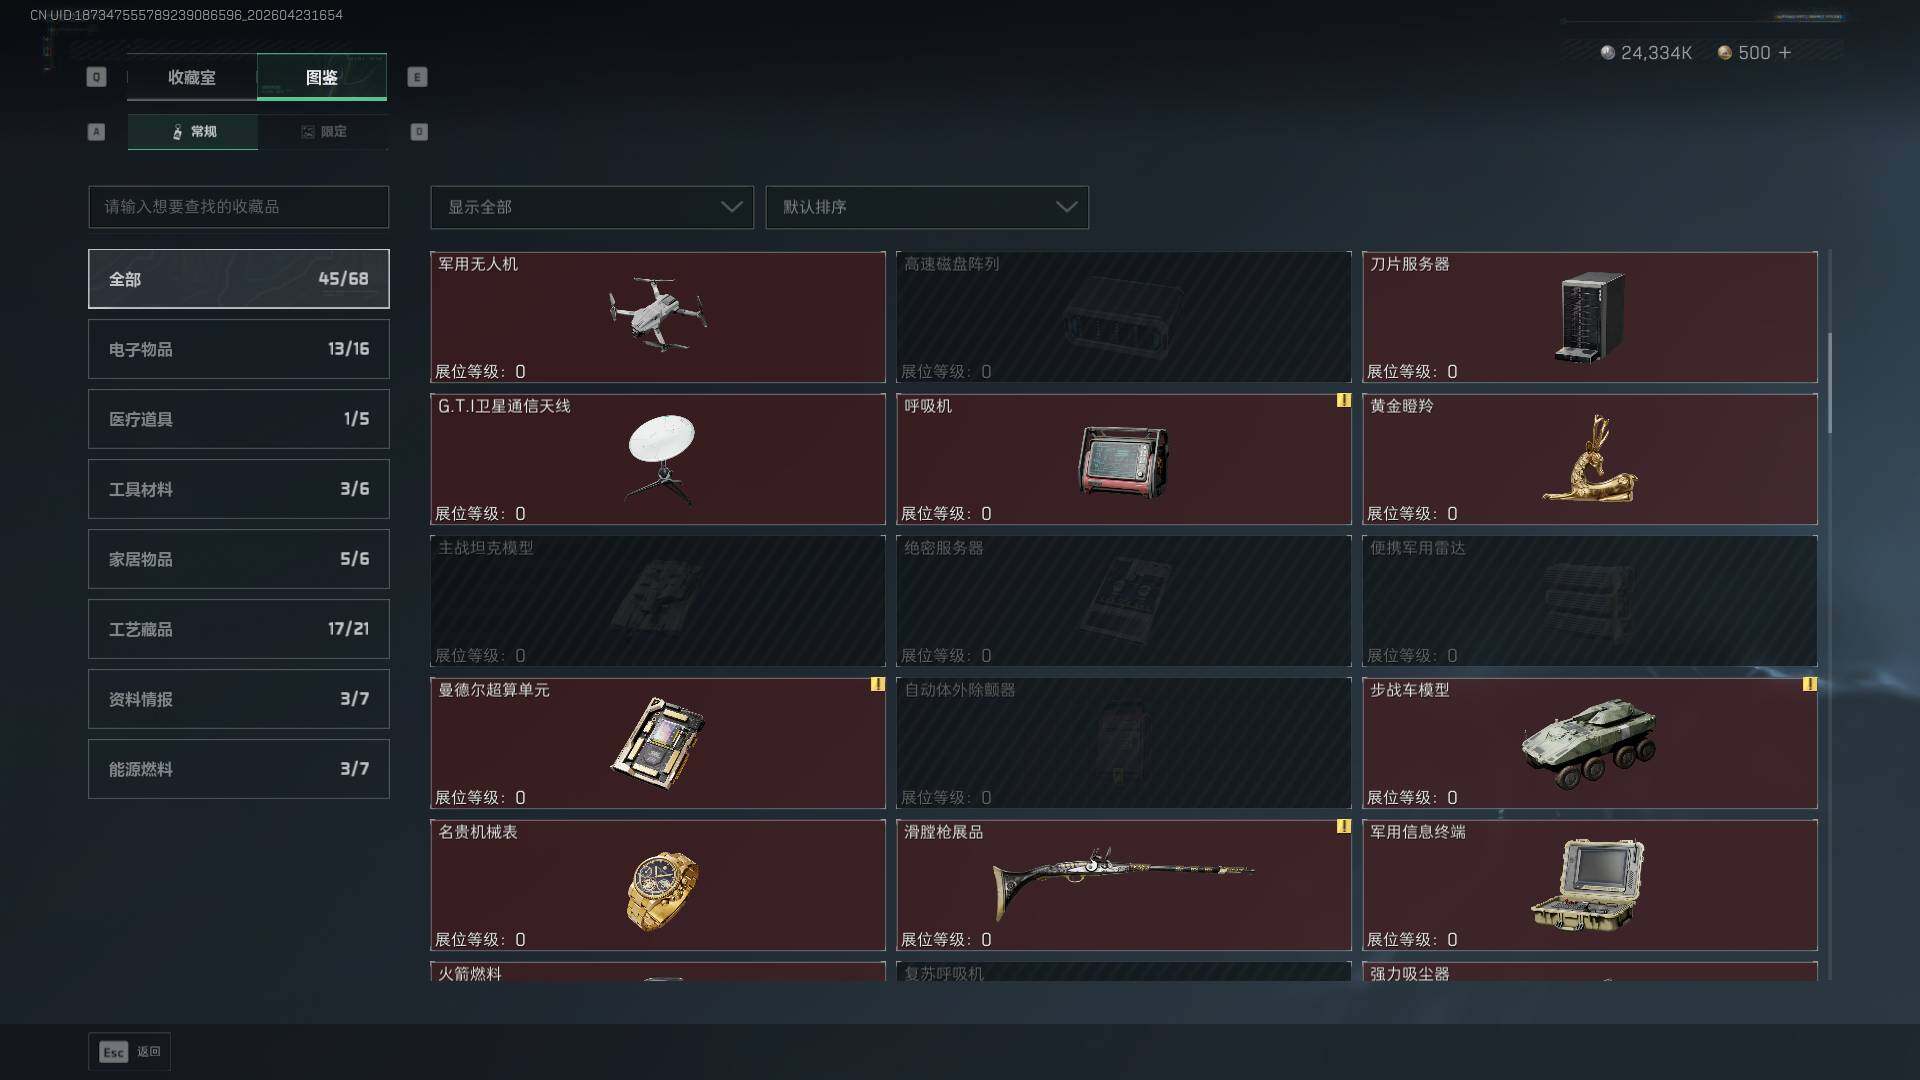Switch to the 收藏室 tab
The image size is (1920, 1080).
[192, 77]
